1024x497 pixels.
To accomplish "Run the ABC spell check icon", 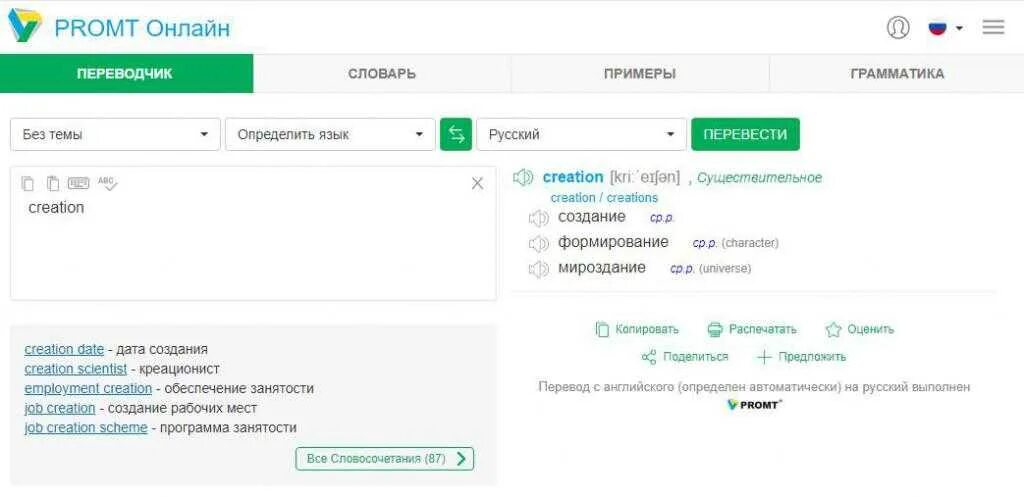I will 108,184.
